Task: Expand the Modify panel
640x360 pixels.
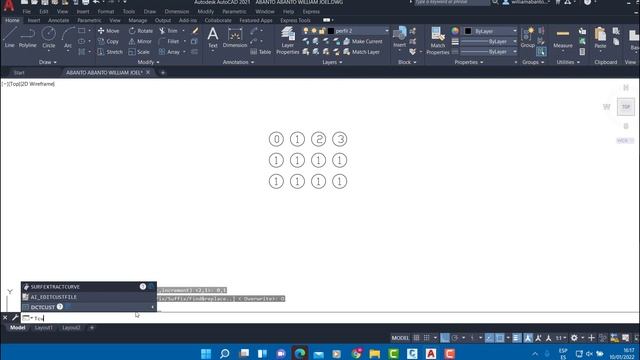Action: point(149,62)
